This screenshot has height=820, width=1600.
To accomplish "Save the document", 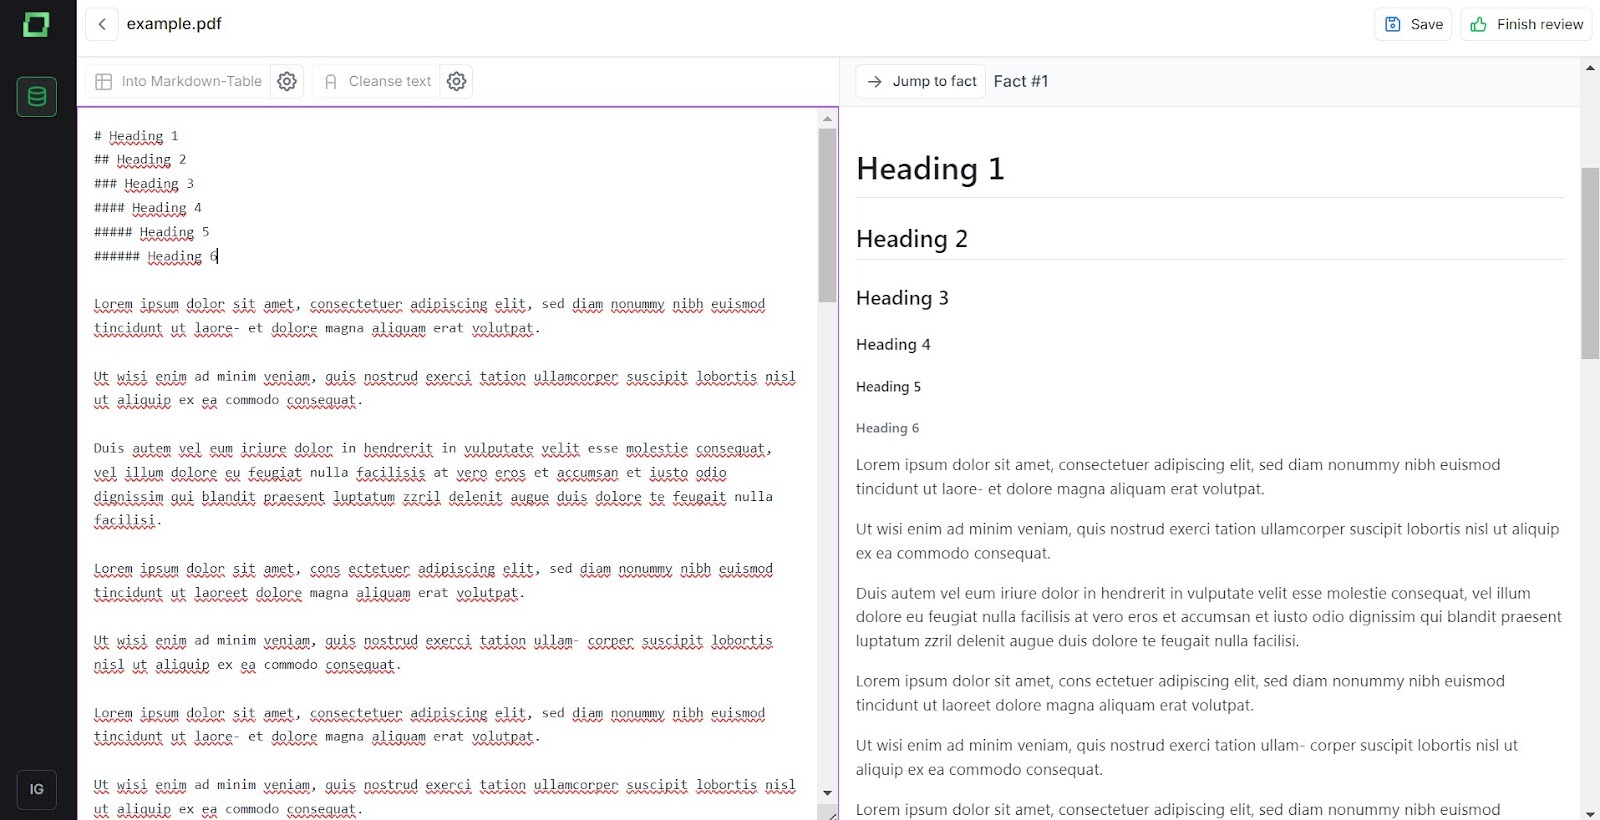I will coord(1413,24).
